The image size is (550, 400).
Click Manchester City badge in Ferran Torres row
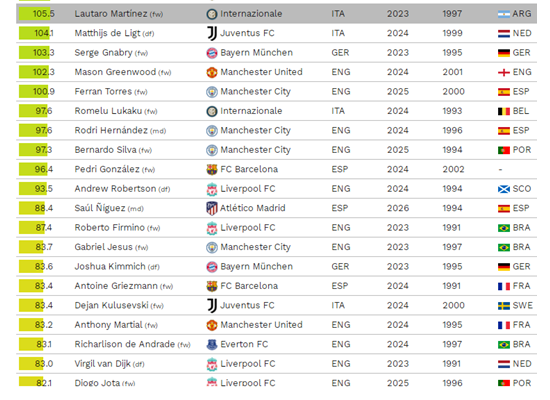point(212,92)
